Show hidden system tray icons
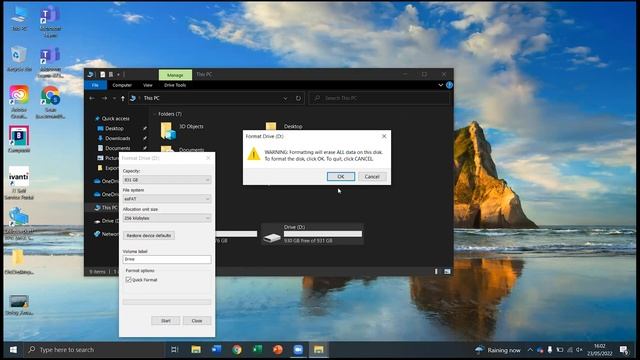Viewport: 640px width, 360px height. [530, 350]
